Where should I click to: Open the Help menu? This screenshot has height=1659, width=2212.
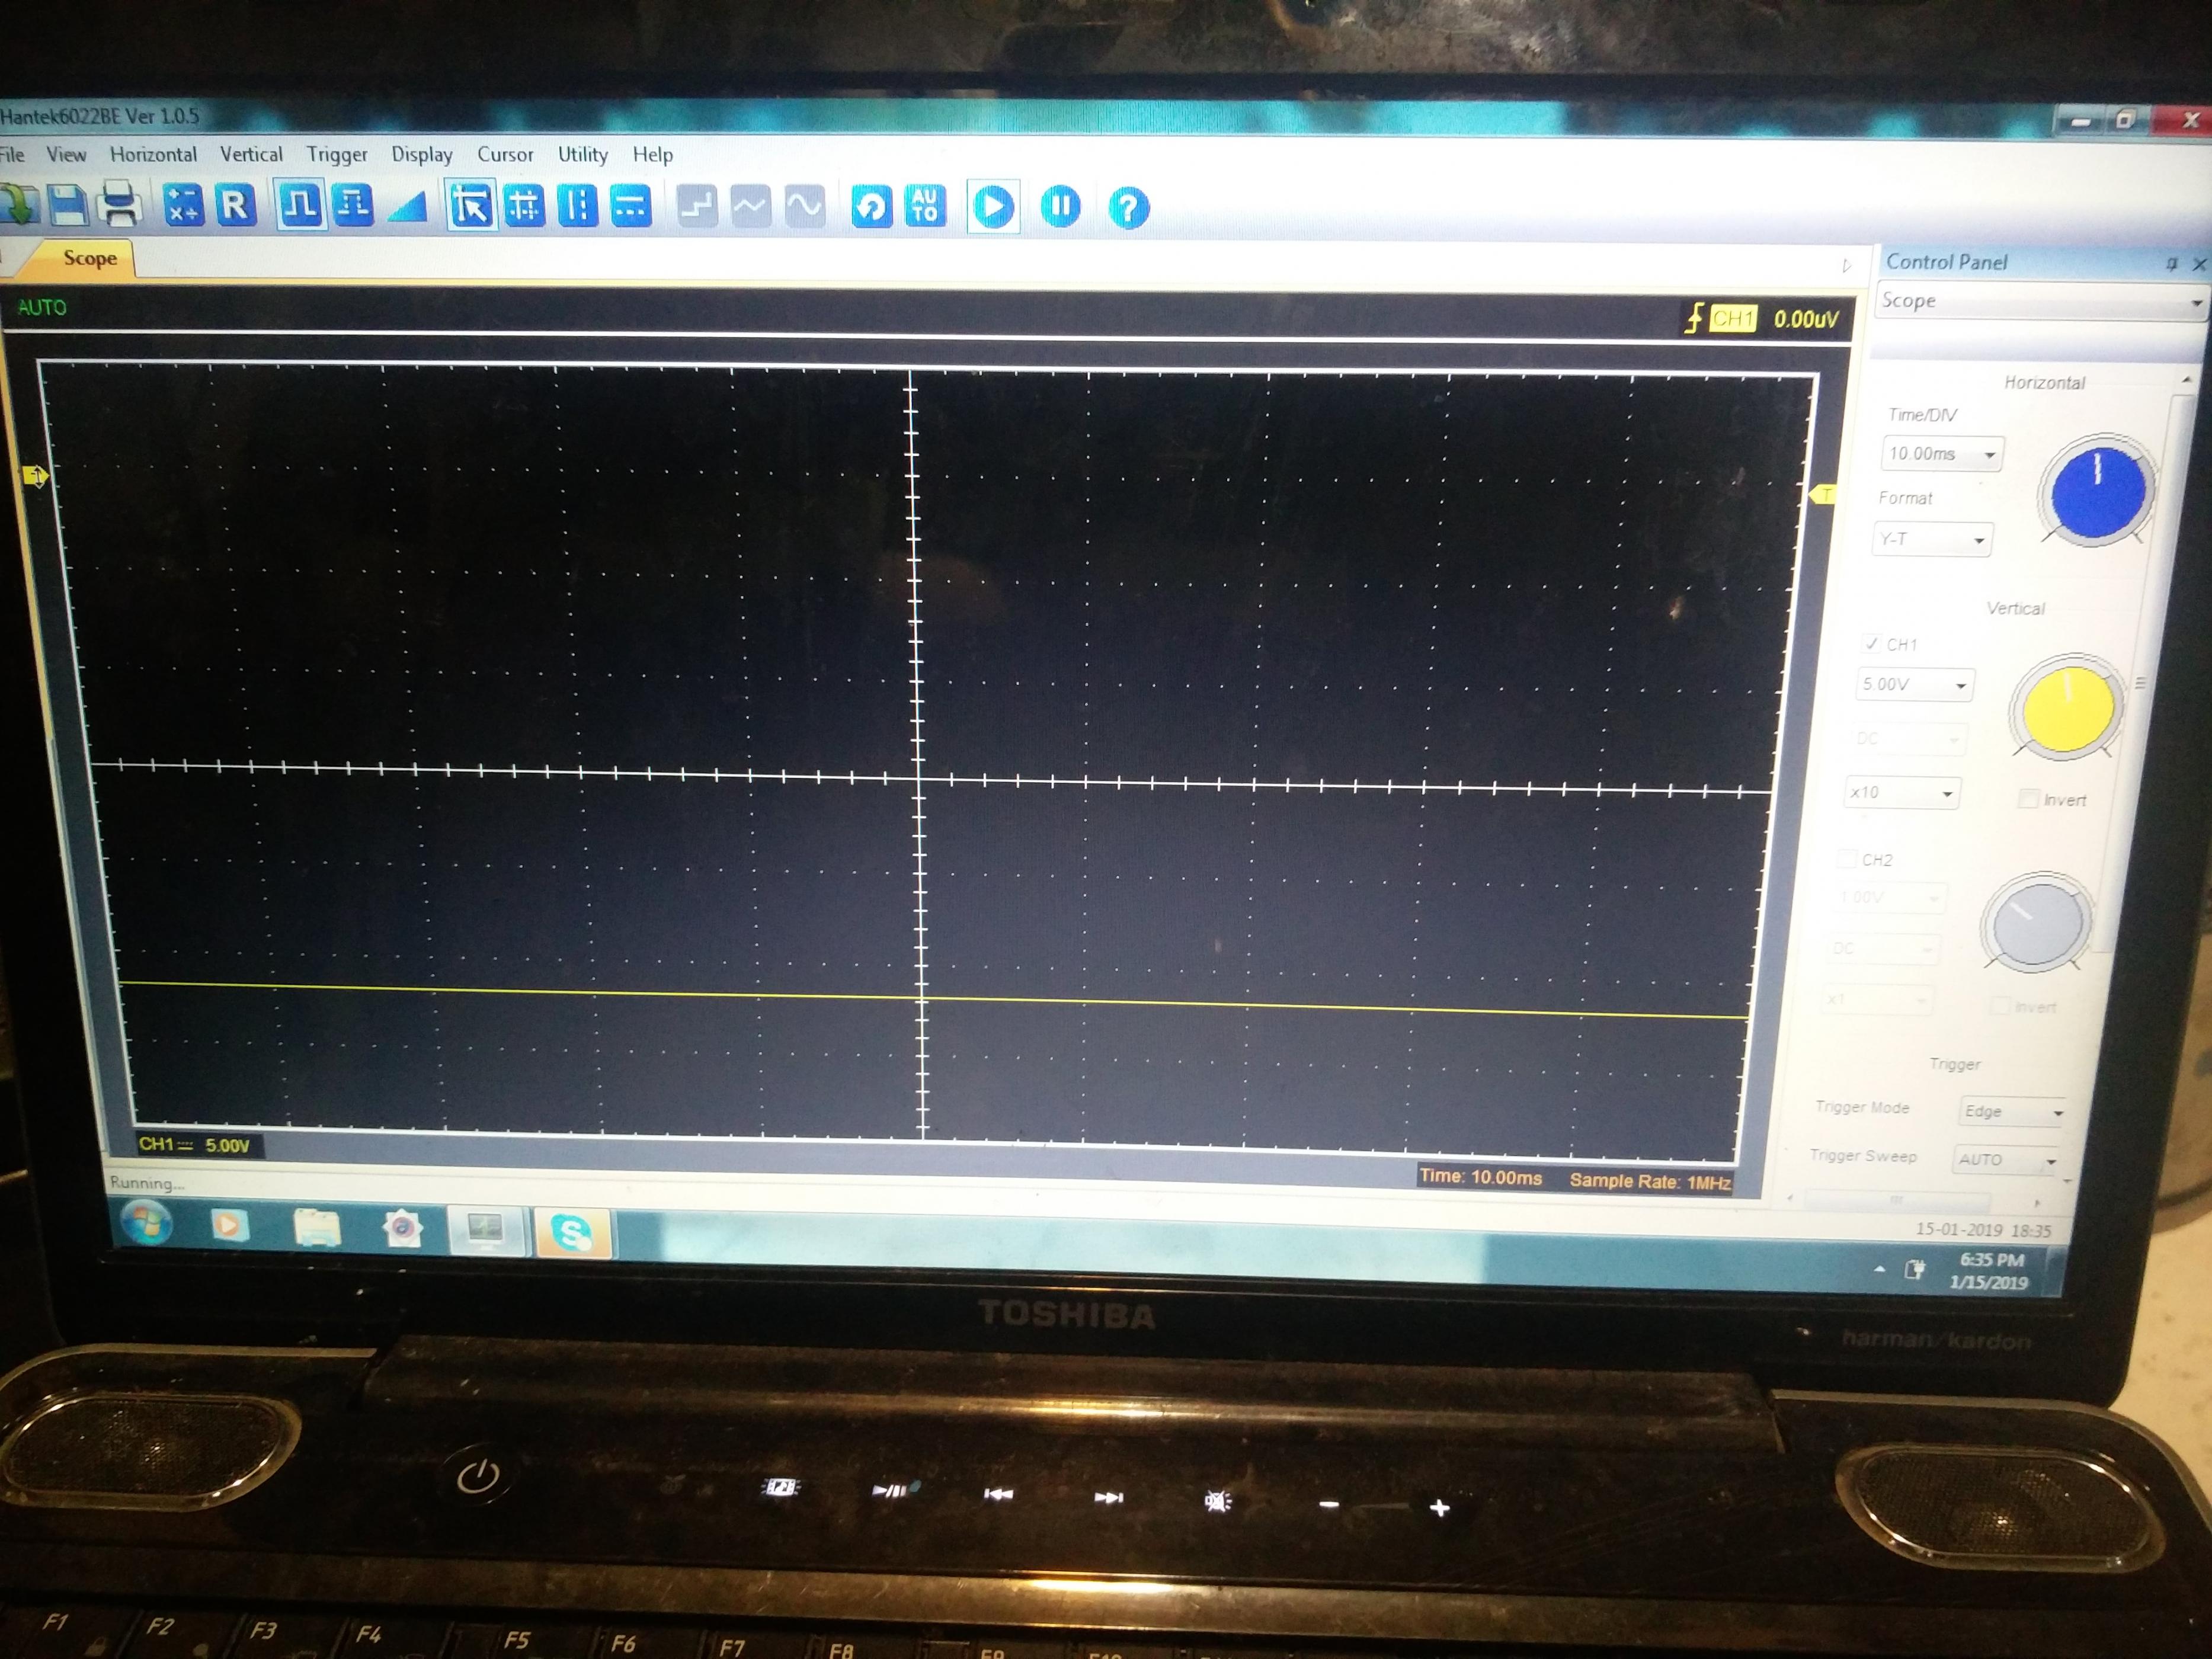[x=652, y=155]
